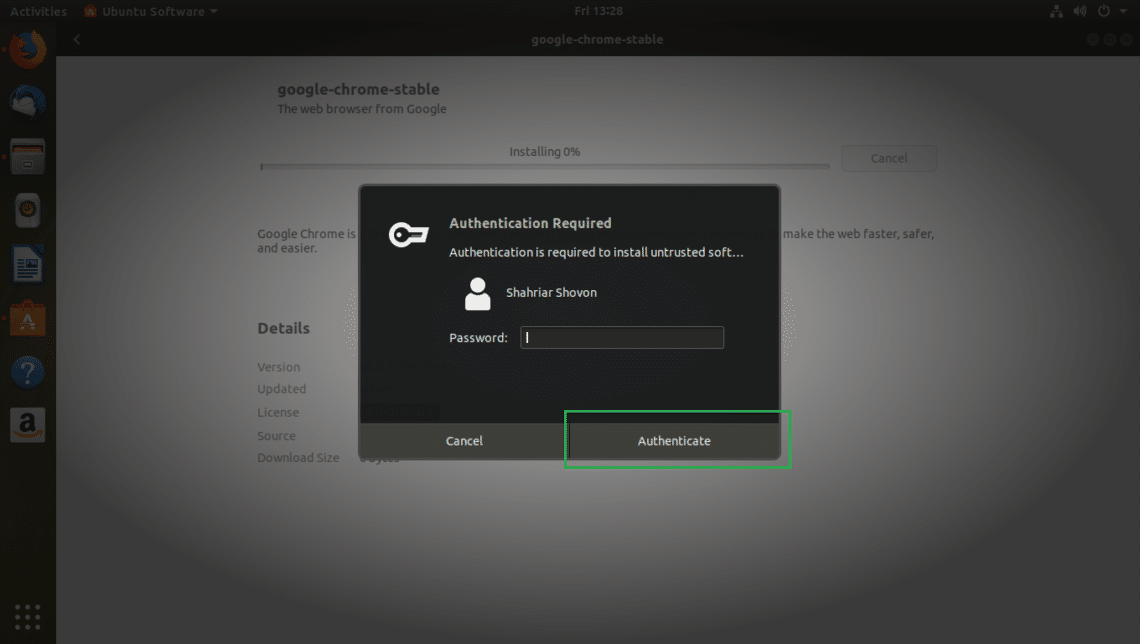Click the volume icon in top bar
Viewport: 1140px width, 644px height.
(1080, 11)
